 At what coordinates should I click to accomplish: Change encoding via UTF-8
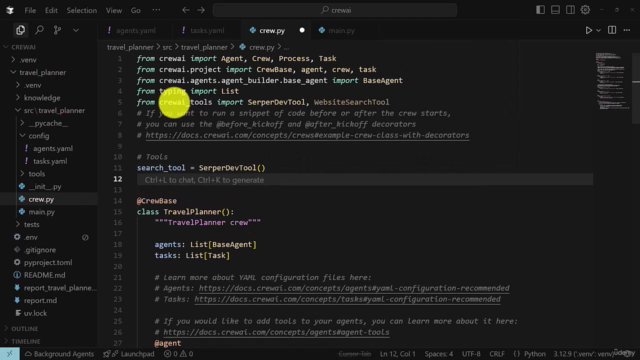(471, 354)
